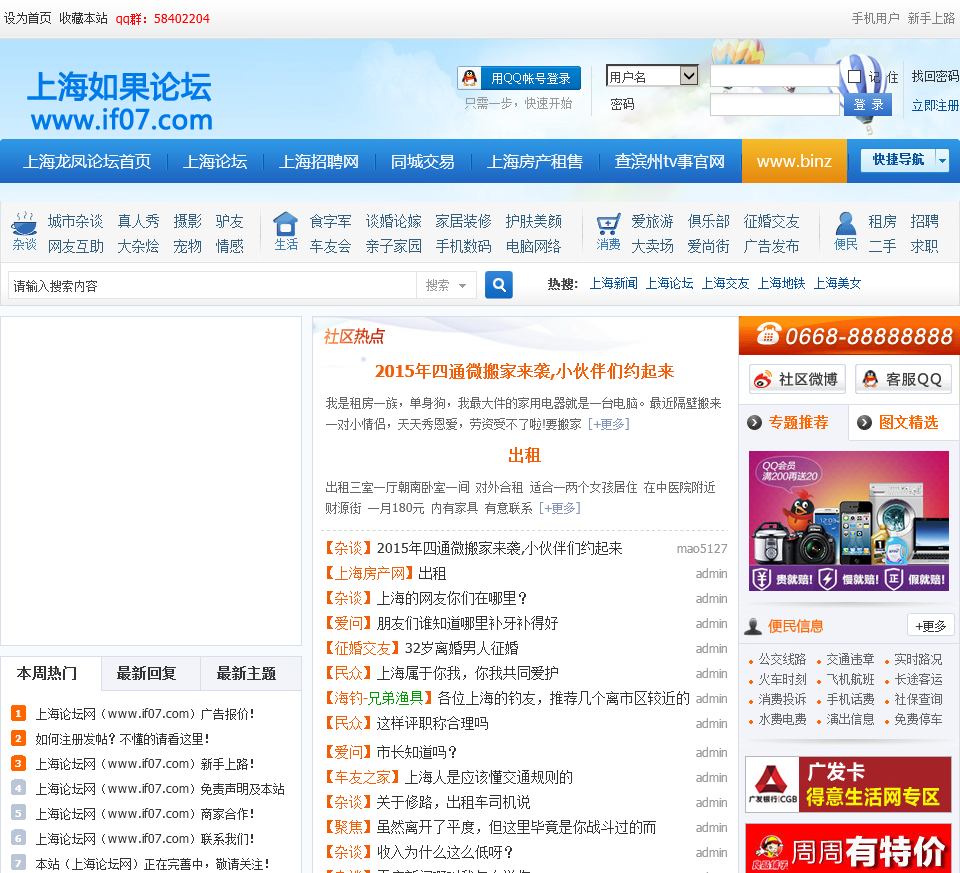Screen dimensions: 960x873
Task: Click 立即注册 link
Action: [x=935, y=105]
